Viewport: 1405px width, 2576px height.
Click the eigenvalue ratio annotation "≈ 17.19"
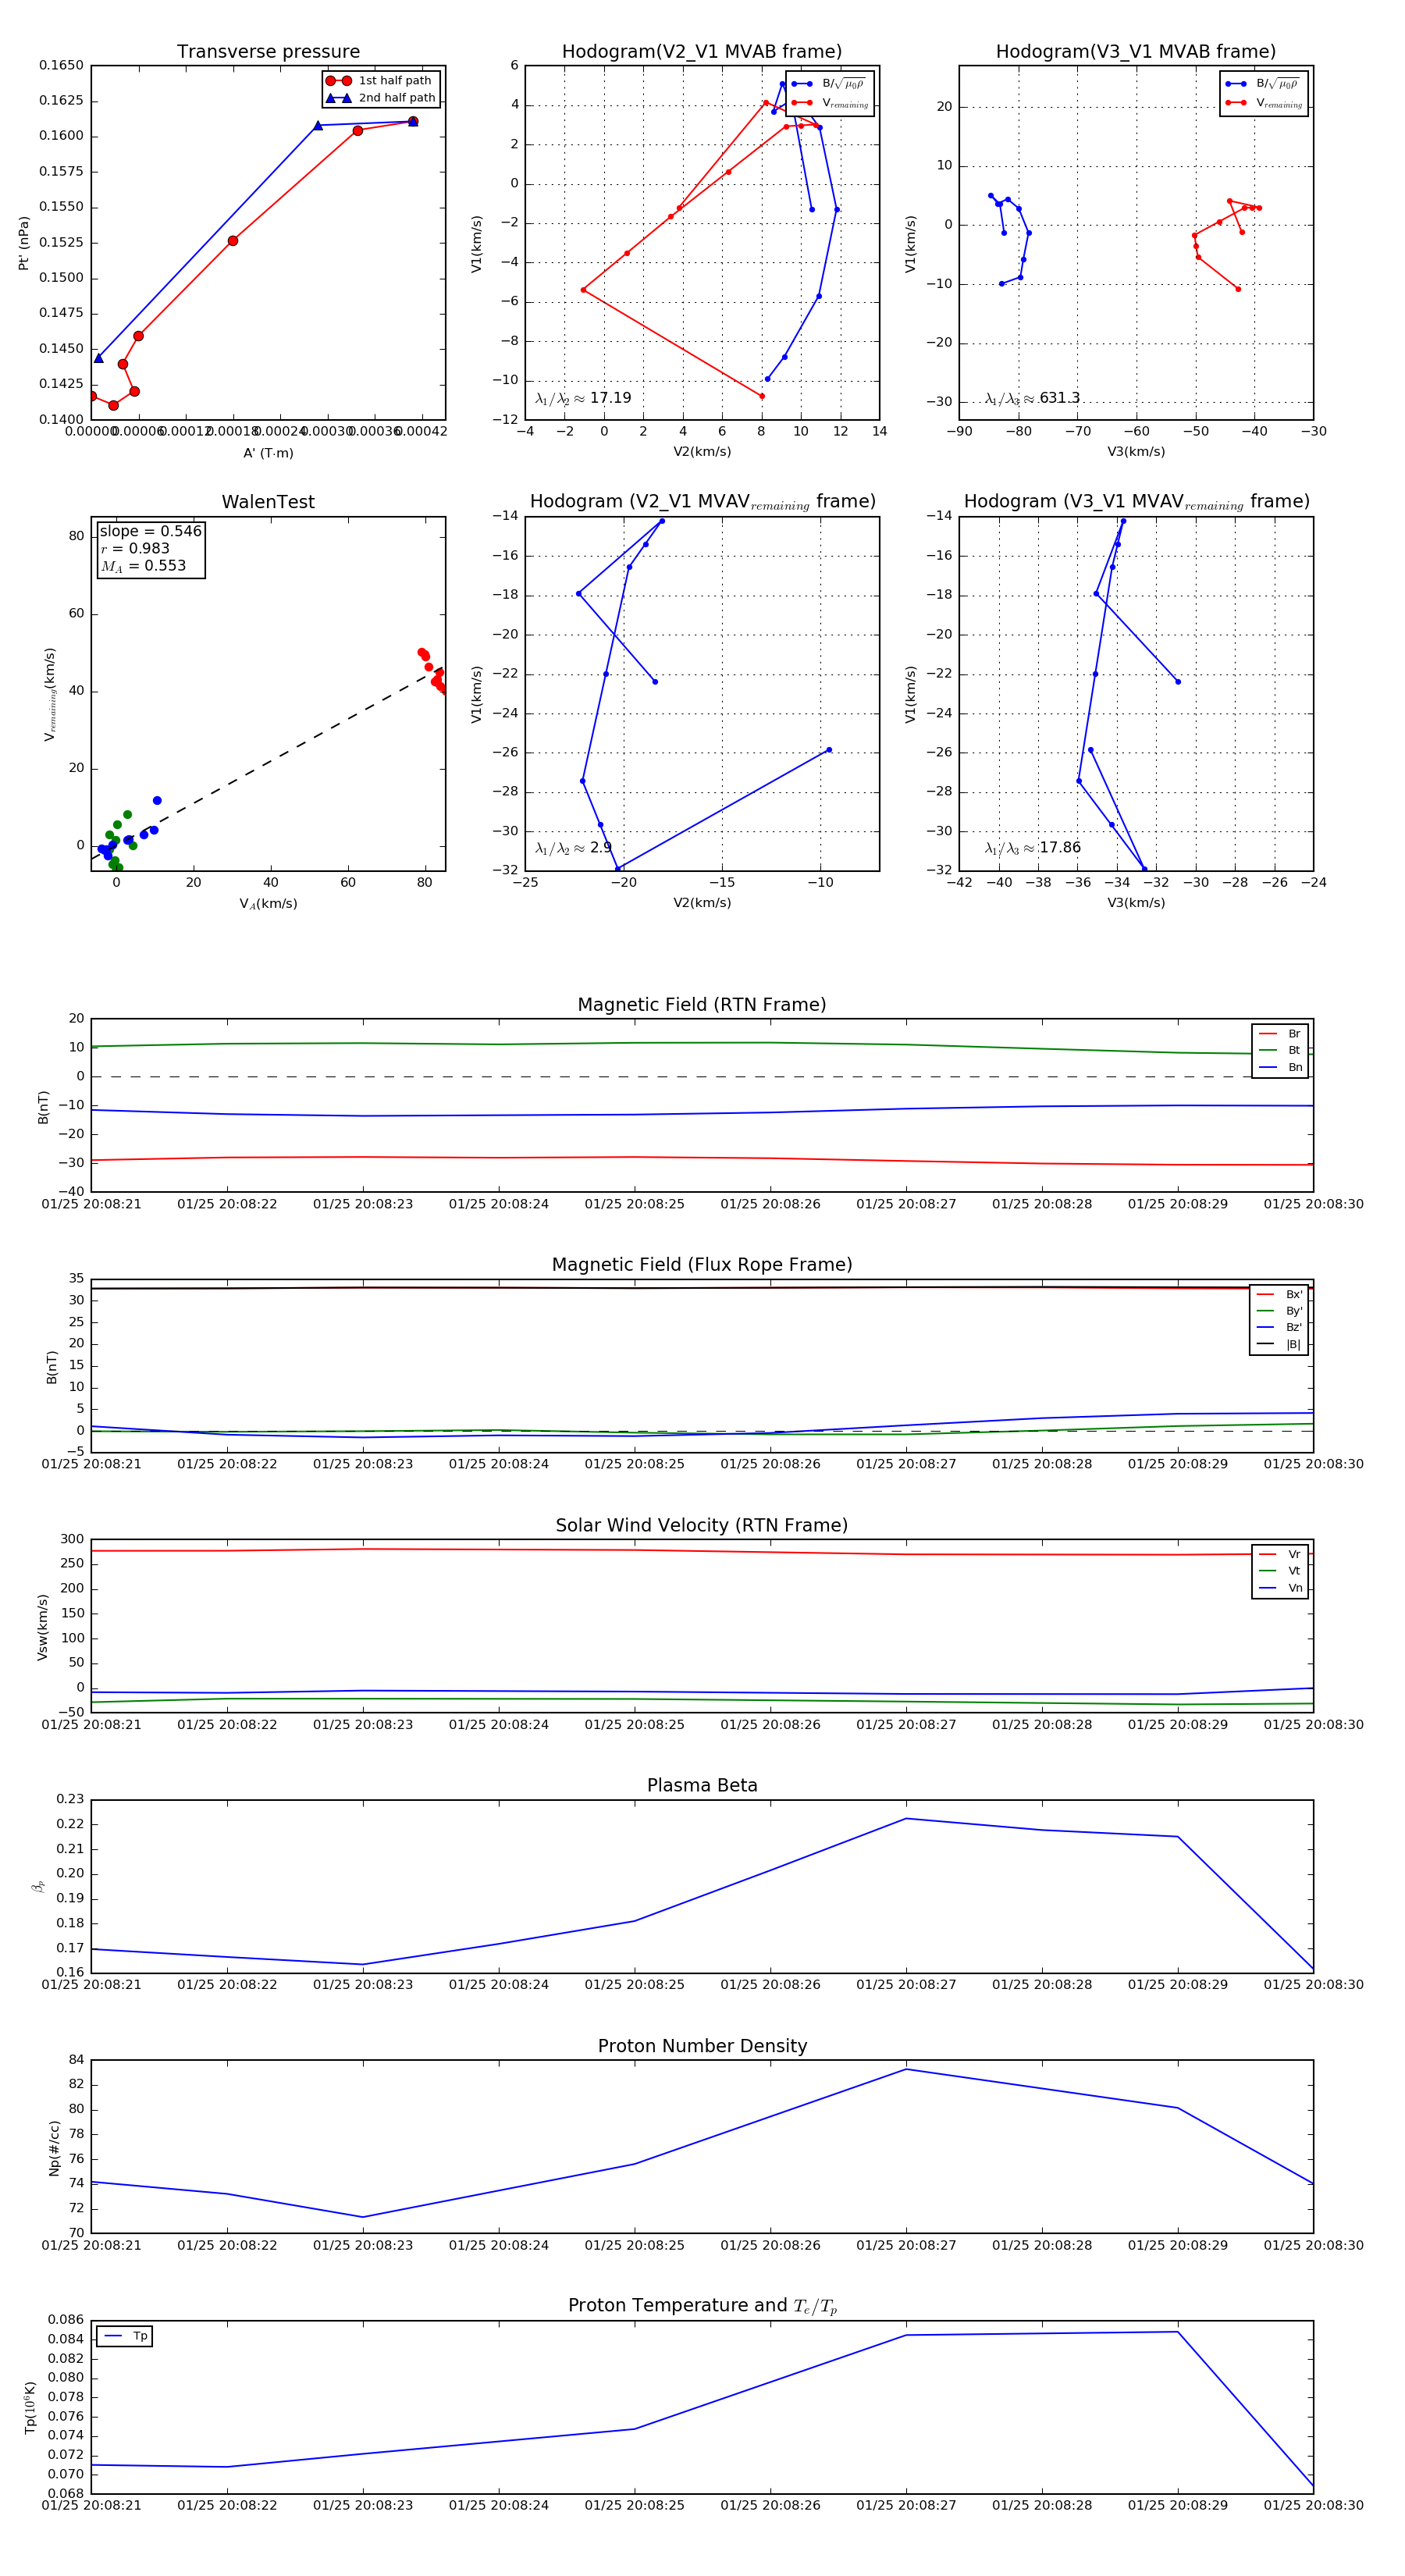(583, 398)
